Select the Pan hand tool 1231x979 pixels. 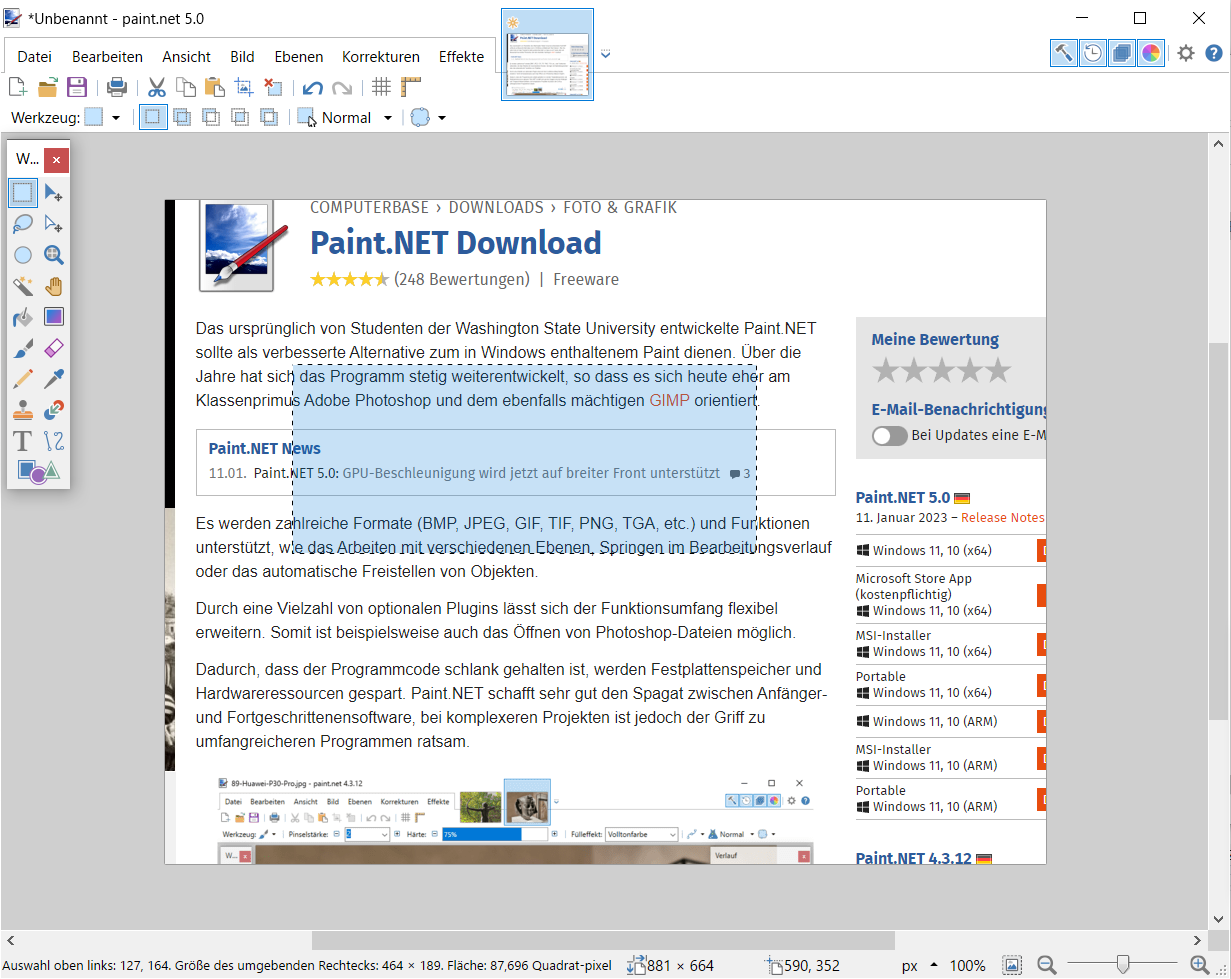point(54,286)
